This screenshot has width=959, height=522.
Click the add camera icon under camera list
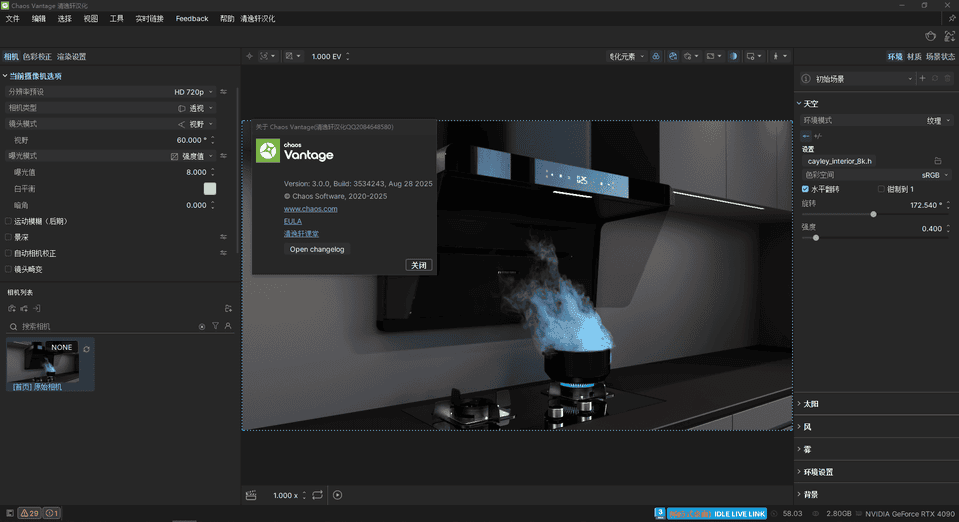point(12,308)
